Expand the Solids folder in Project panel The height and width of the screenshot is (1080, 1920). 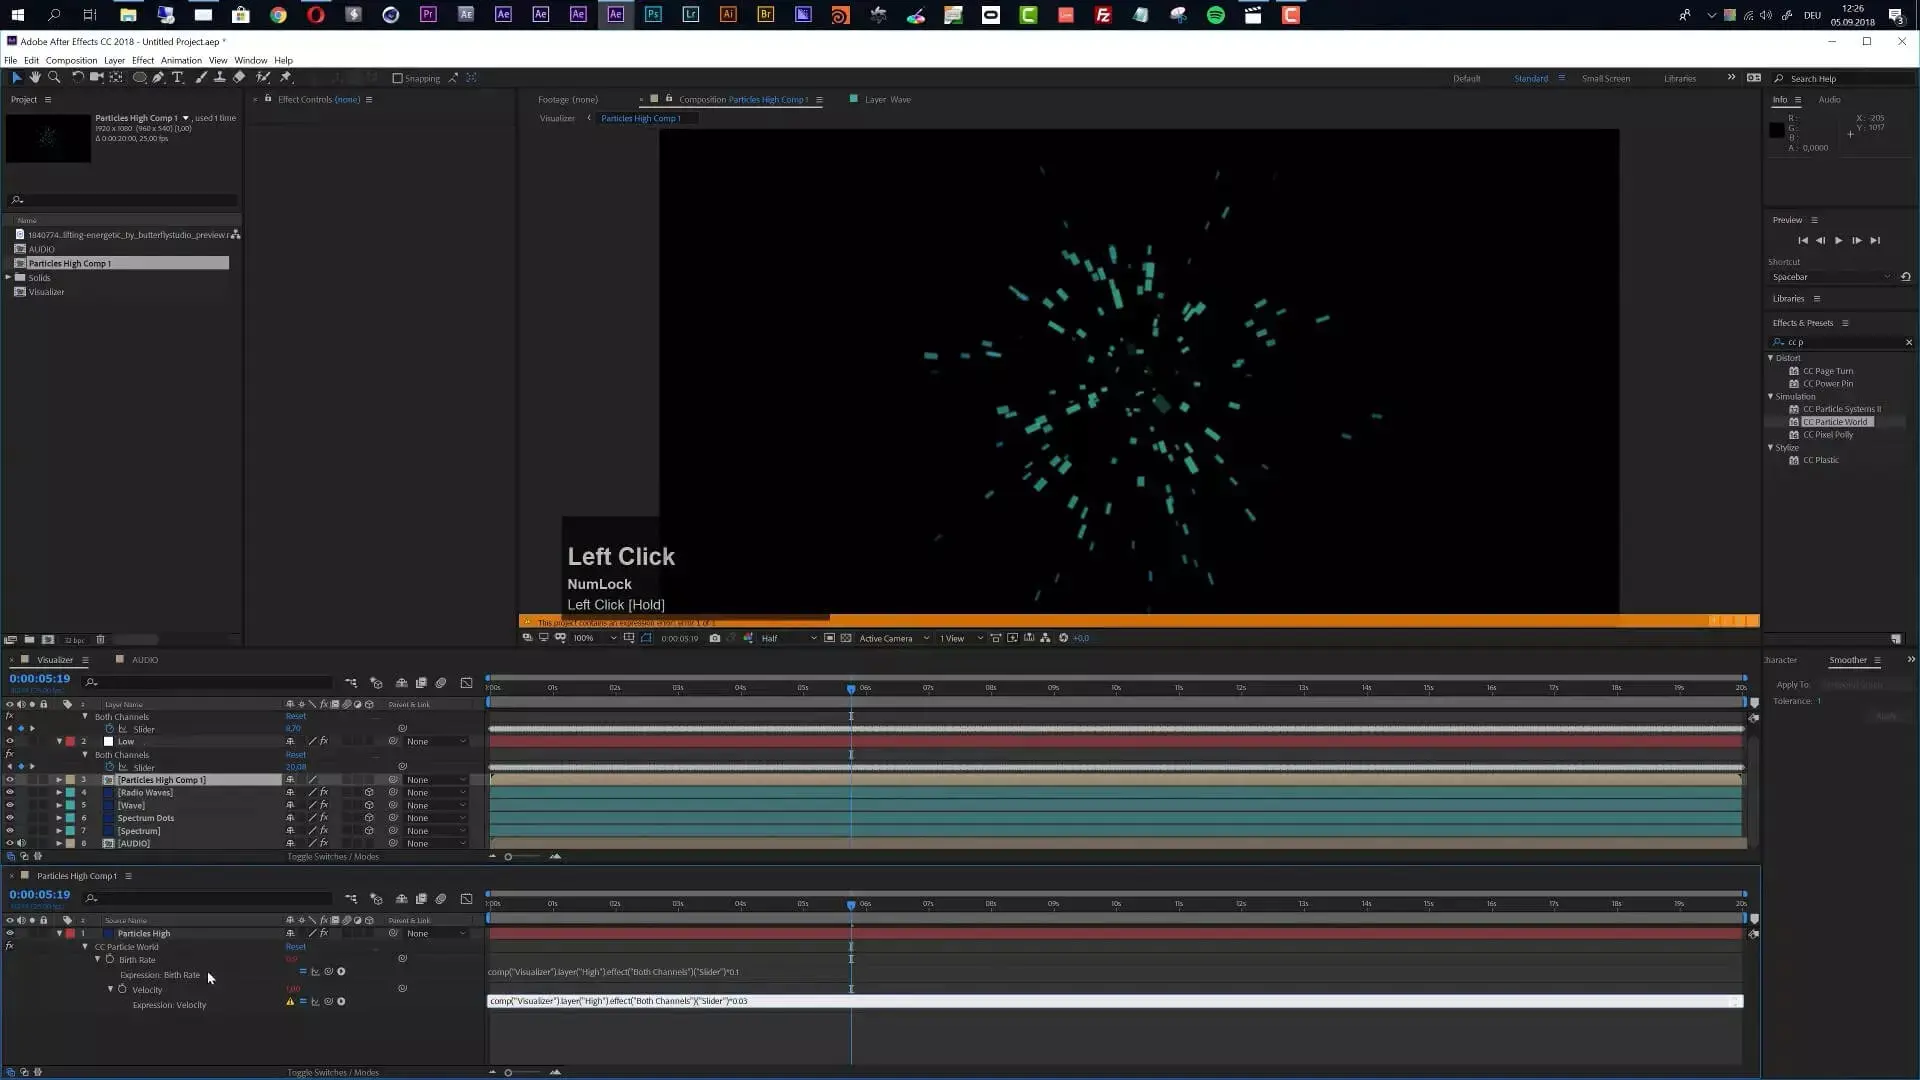click(9, 278)
